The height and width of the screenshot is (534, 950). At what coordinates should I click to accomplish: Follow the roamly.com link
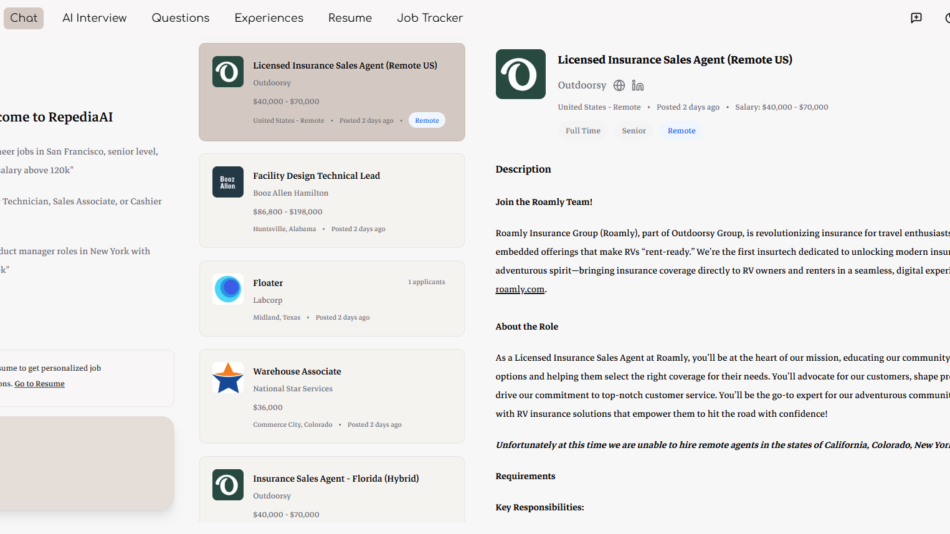[x=520, y=289]
